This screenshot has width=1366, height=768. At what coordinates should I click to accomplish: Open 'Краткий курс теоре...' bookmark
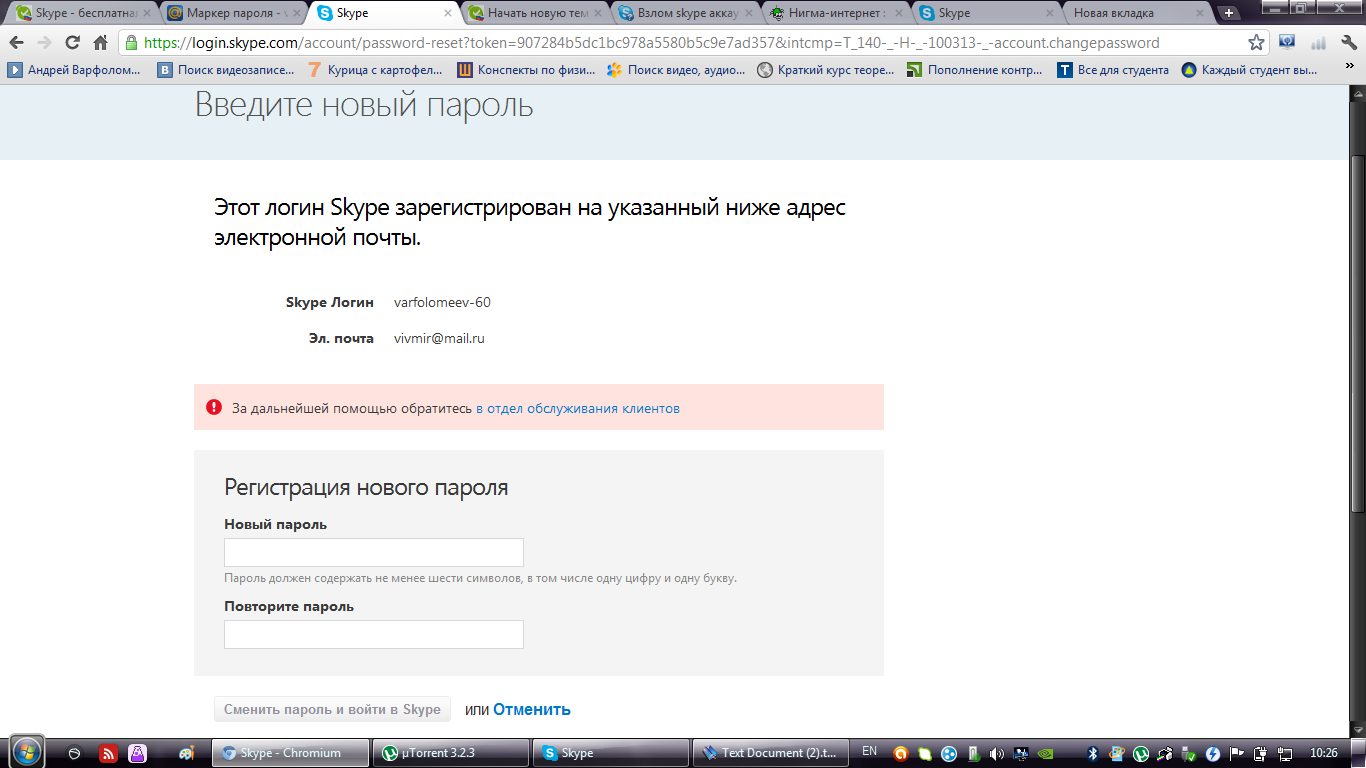coord(826,70)
